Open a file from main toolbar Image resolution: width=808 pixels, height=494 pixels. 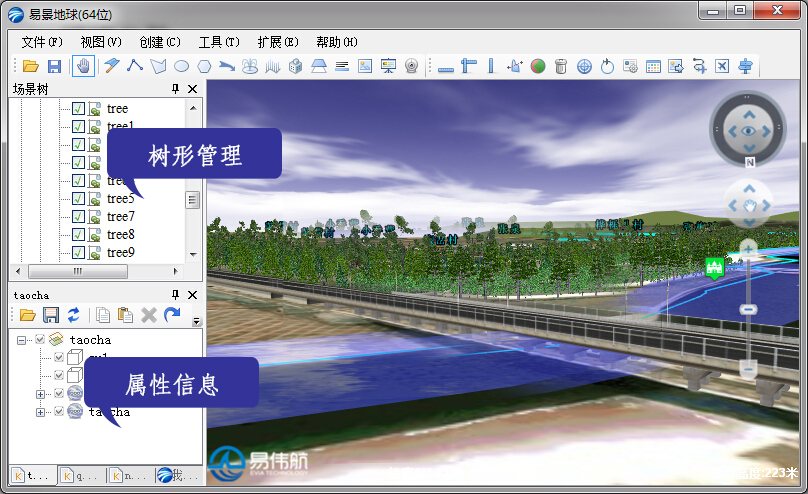point(31,66)
